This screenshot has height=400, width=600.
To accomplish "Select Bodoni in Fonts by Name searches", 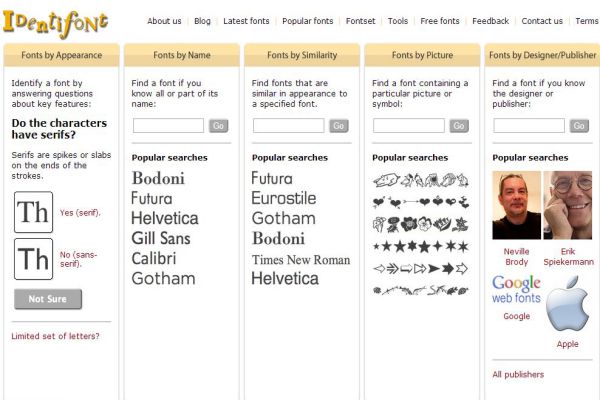I will click(x=158, y=178).
